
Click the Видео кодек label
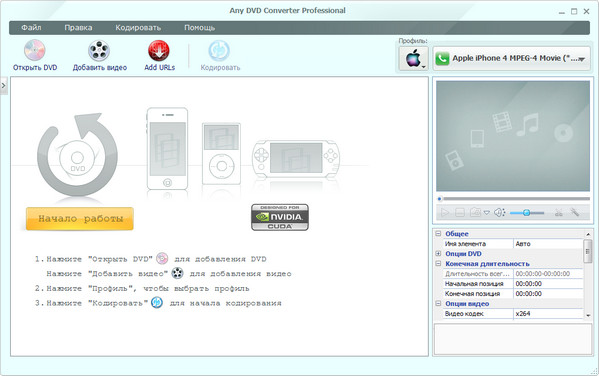coord(464,313)
